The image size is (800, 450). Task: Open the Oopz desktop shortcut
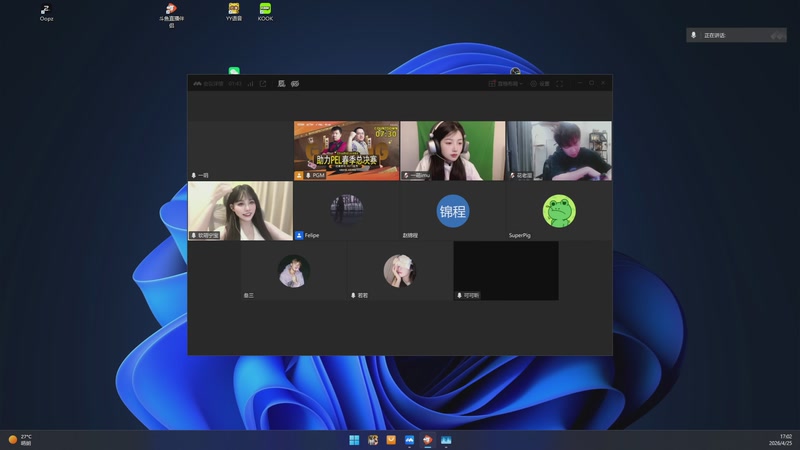[46, 13]
